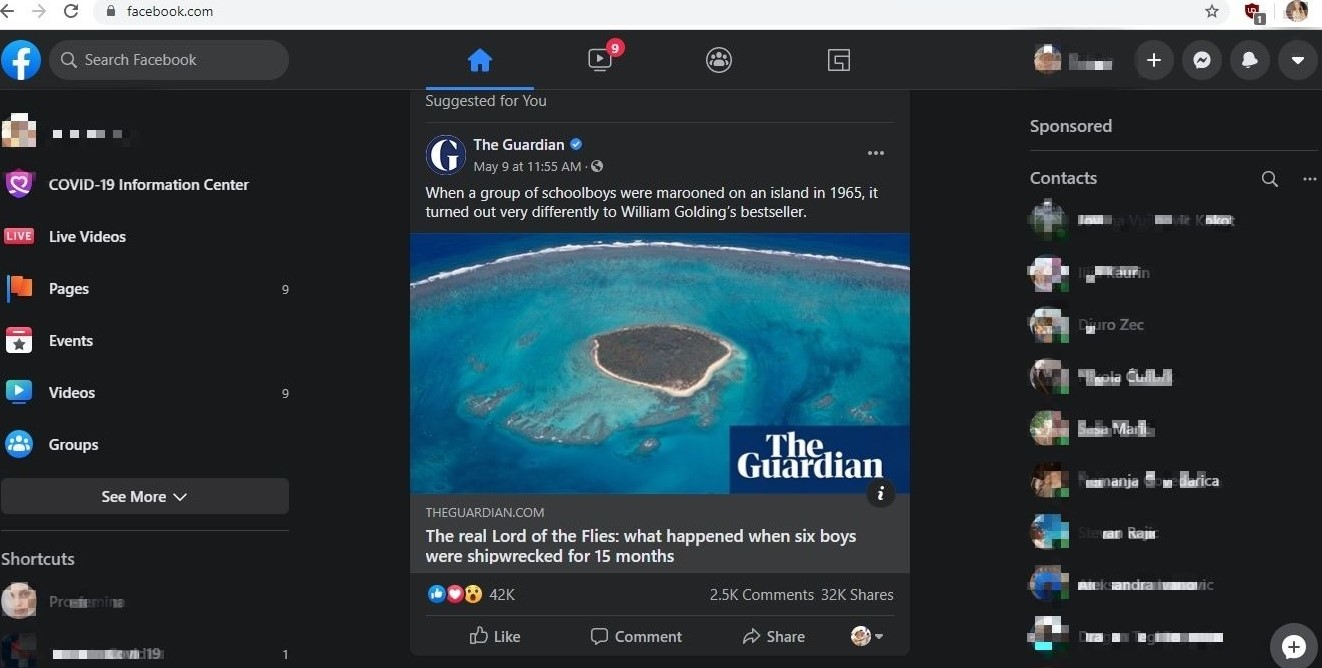Share The Guardian post
This screenshot has width=1322, height=668.
coord(773,636)
